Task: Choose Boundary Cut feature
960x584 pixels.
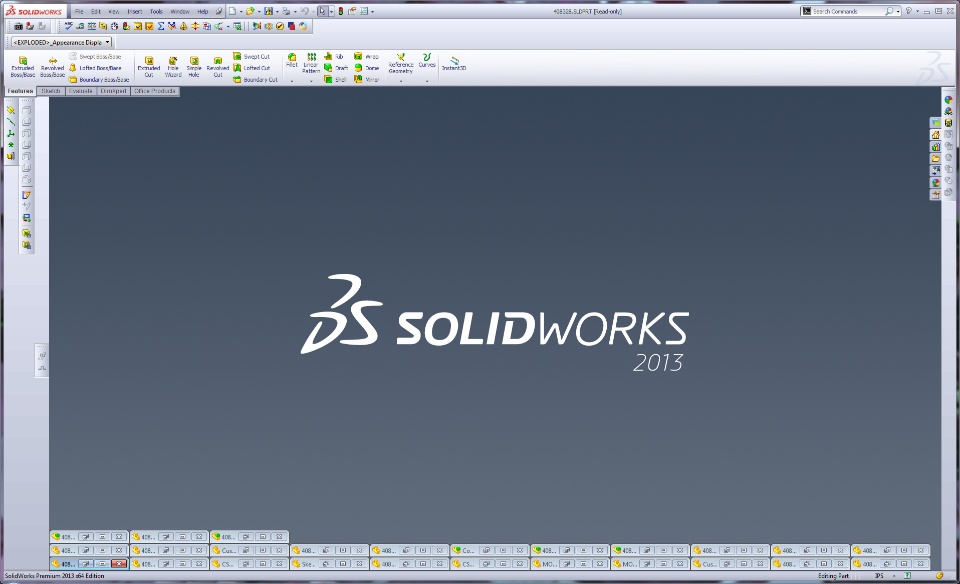Action: click(255, 80)
